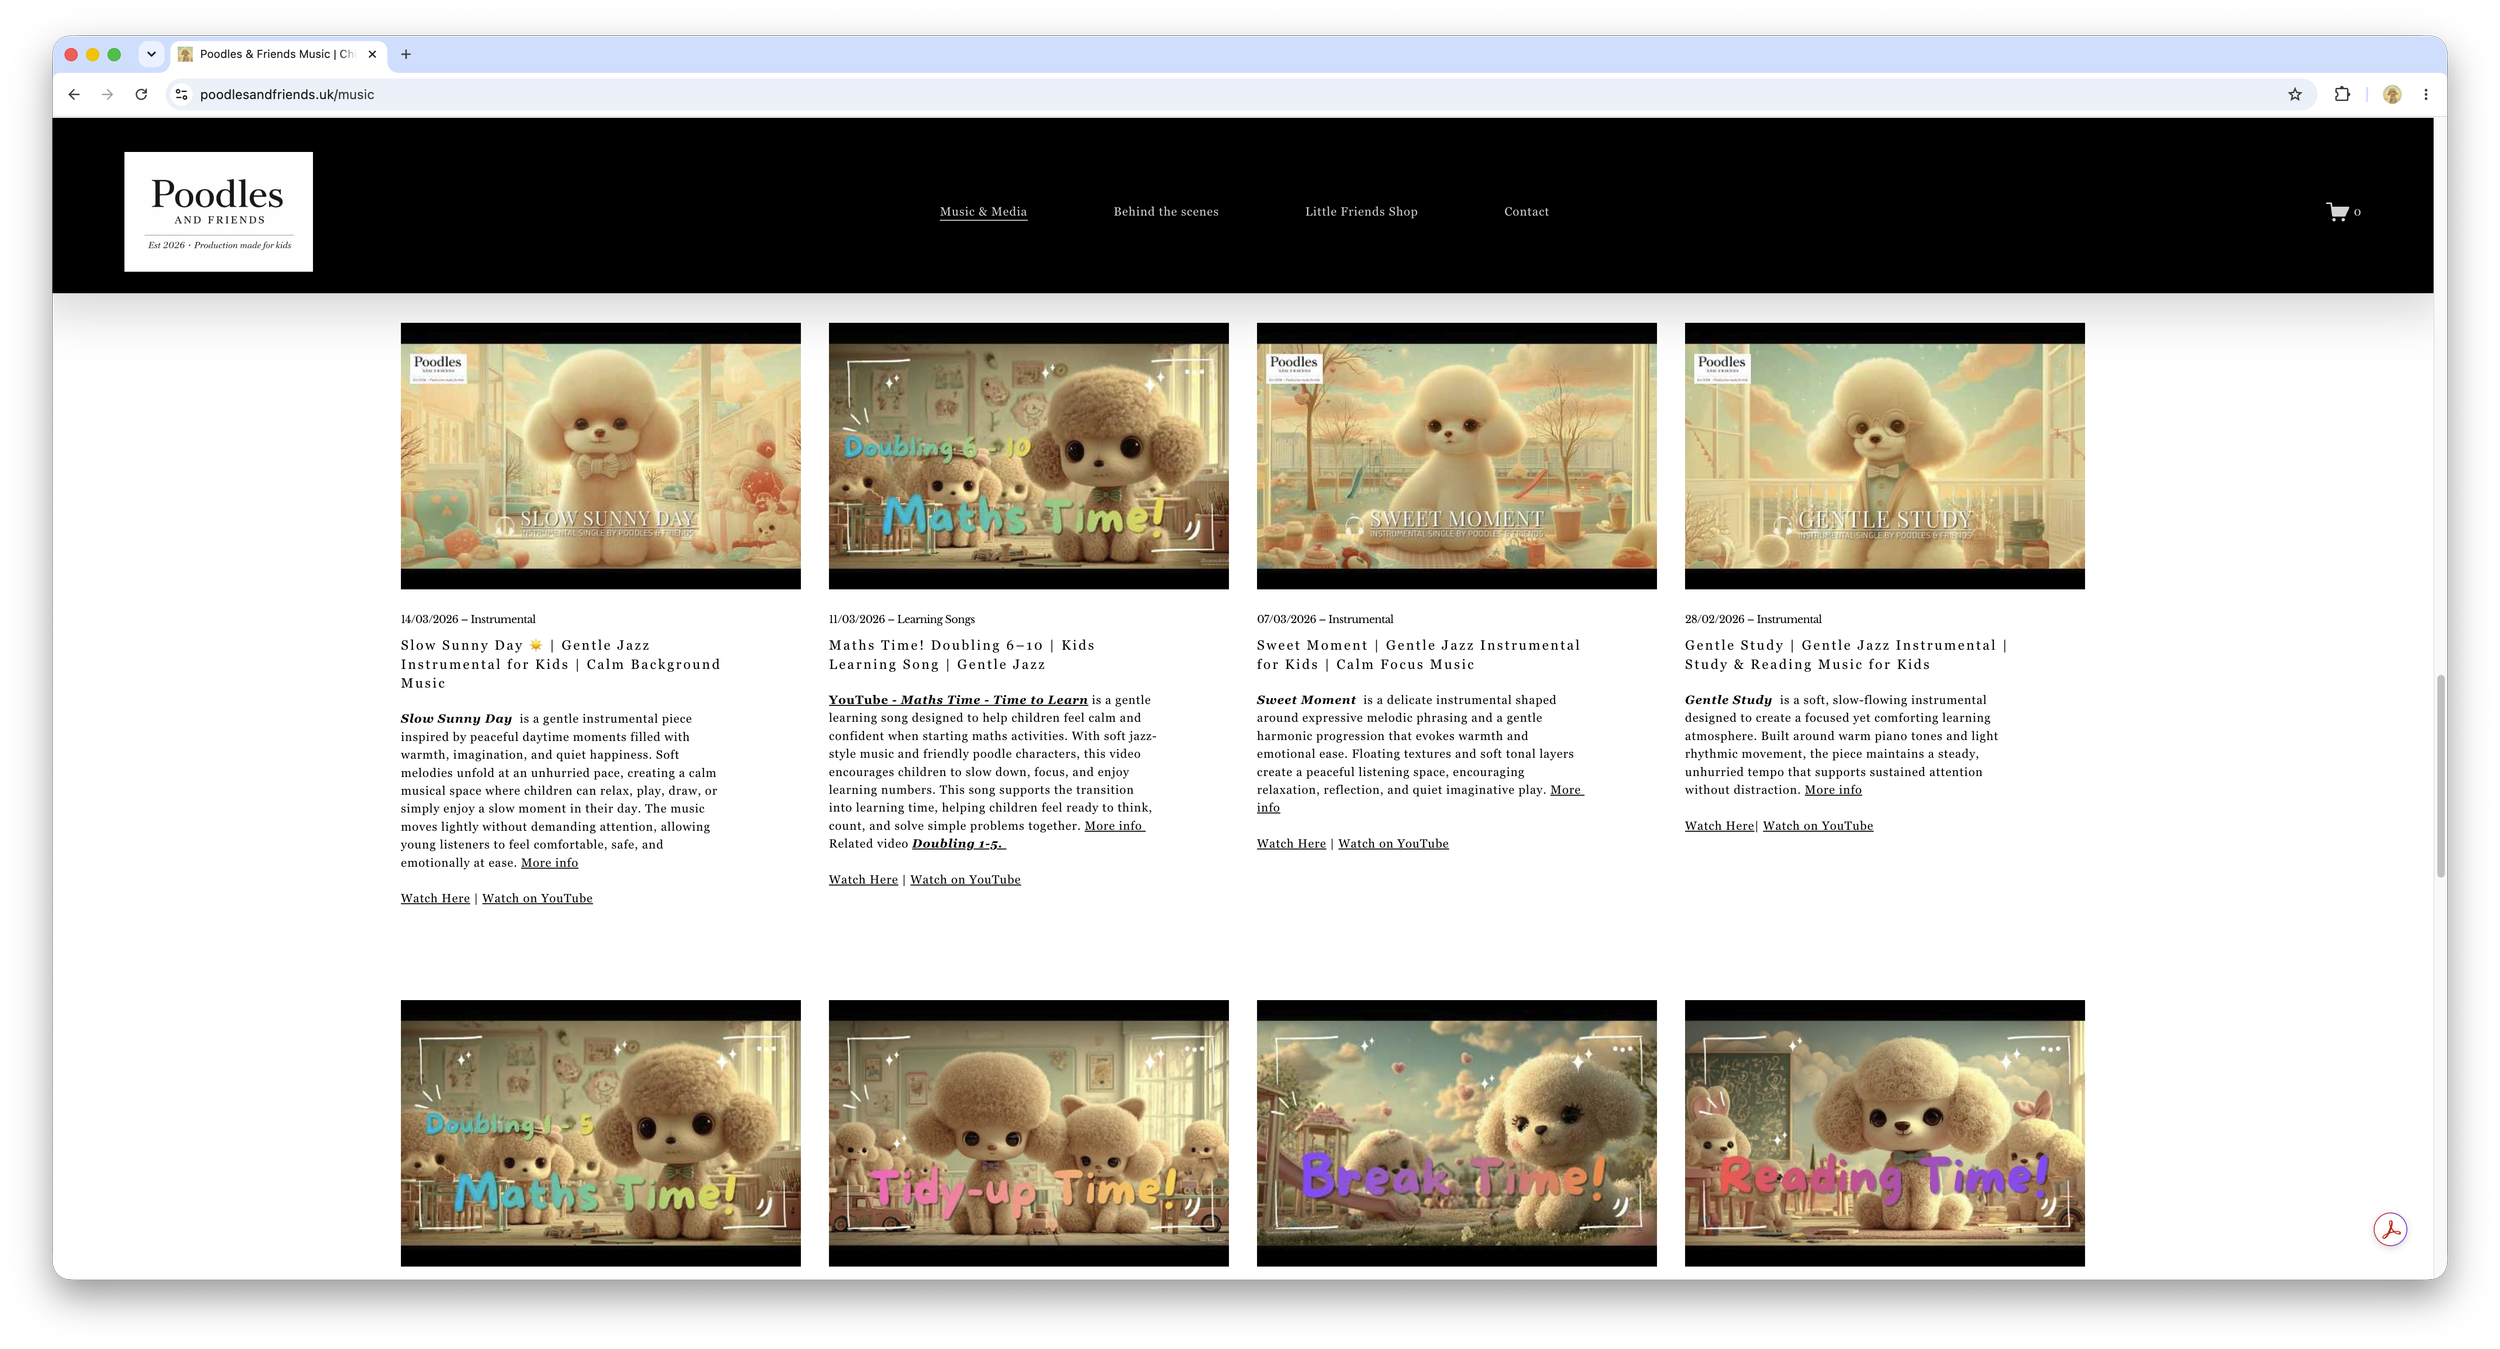Screen dimensions: 2500x1349
Task: Open a new browser tab
Action: tap(406, 54)
